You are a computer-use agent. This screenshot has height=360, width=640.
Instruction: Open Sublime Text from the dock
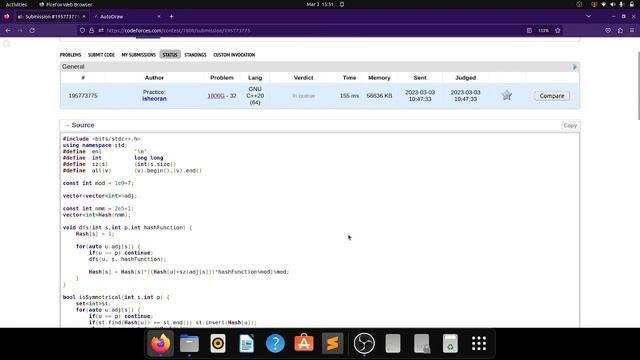[x=333, y=343]
